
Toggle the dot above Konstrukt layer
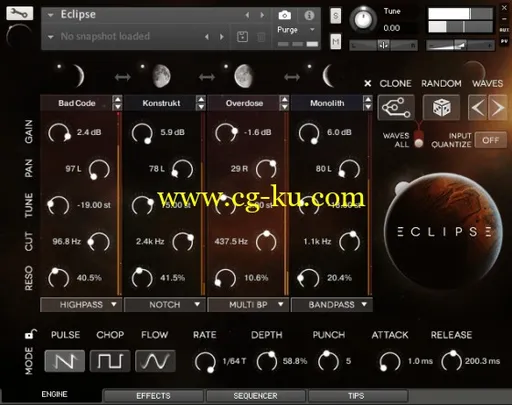click(x=142, y=67)
